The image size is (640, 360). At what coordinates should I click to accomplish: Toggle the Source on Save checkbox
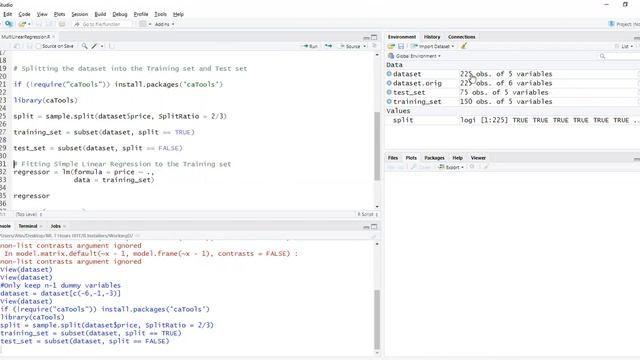click(x=39, y=46)
